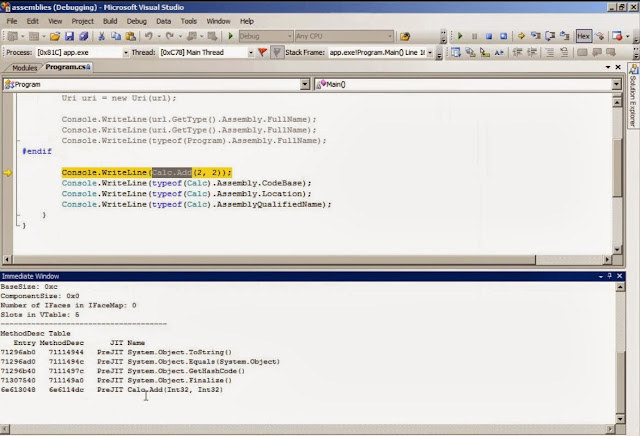Click the Step Over icon
The width and height of the screenshot is (640, 436).
point(550,36)
